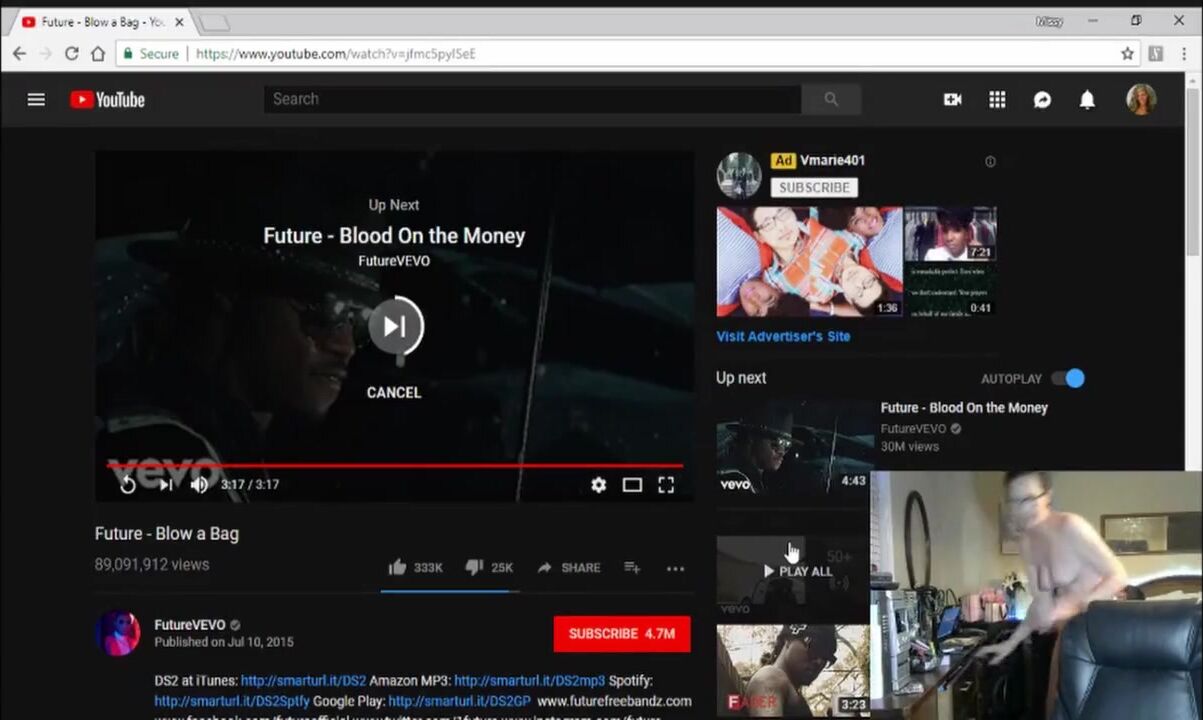Screen dimensions: 1203x720
Task: Open the notifications bell
Action: coord(1087,99)
